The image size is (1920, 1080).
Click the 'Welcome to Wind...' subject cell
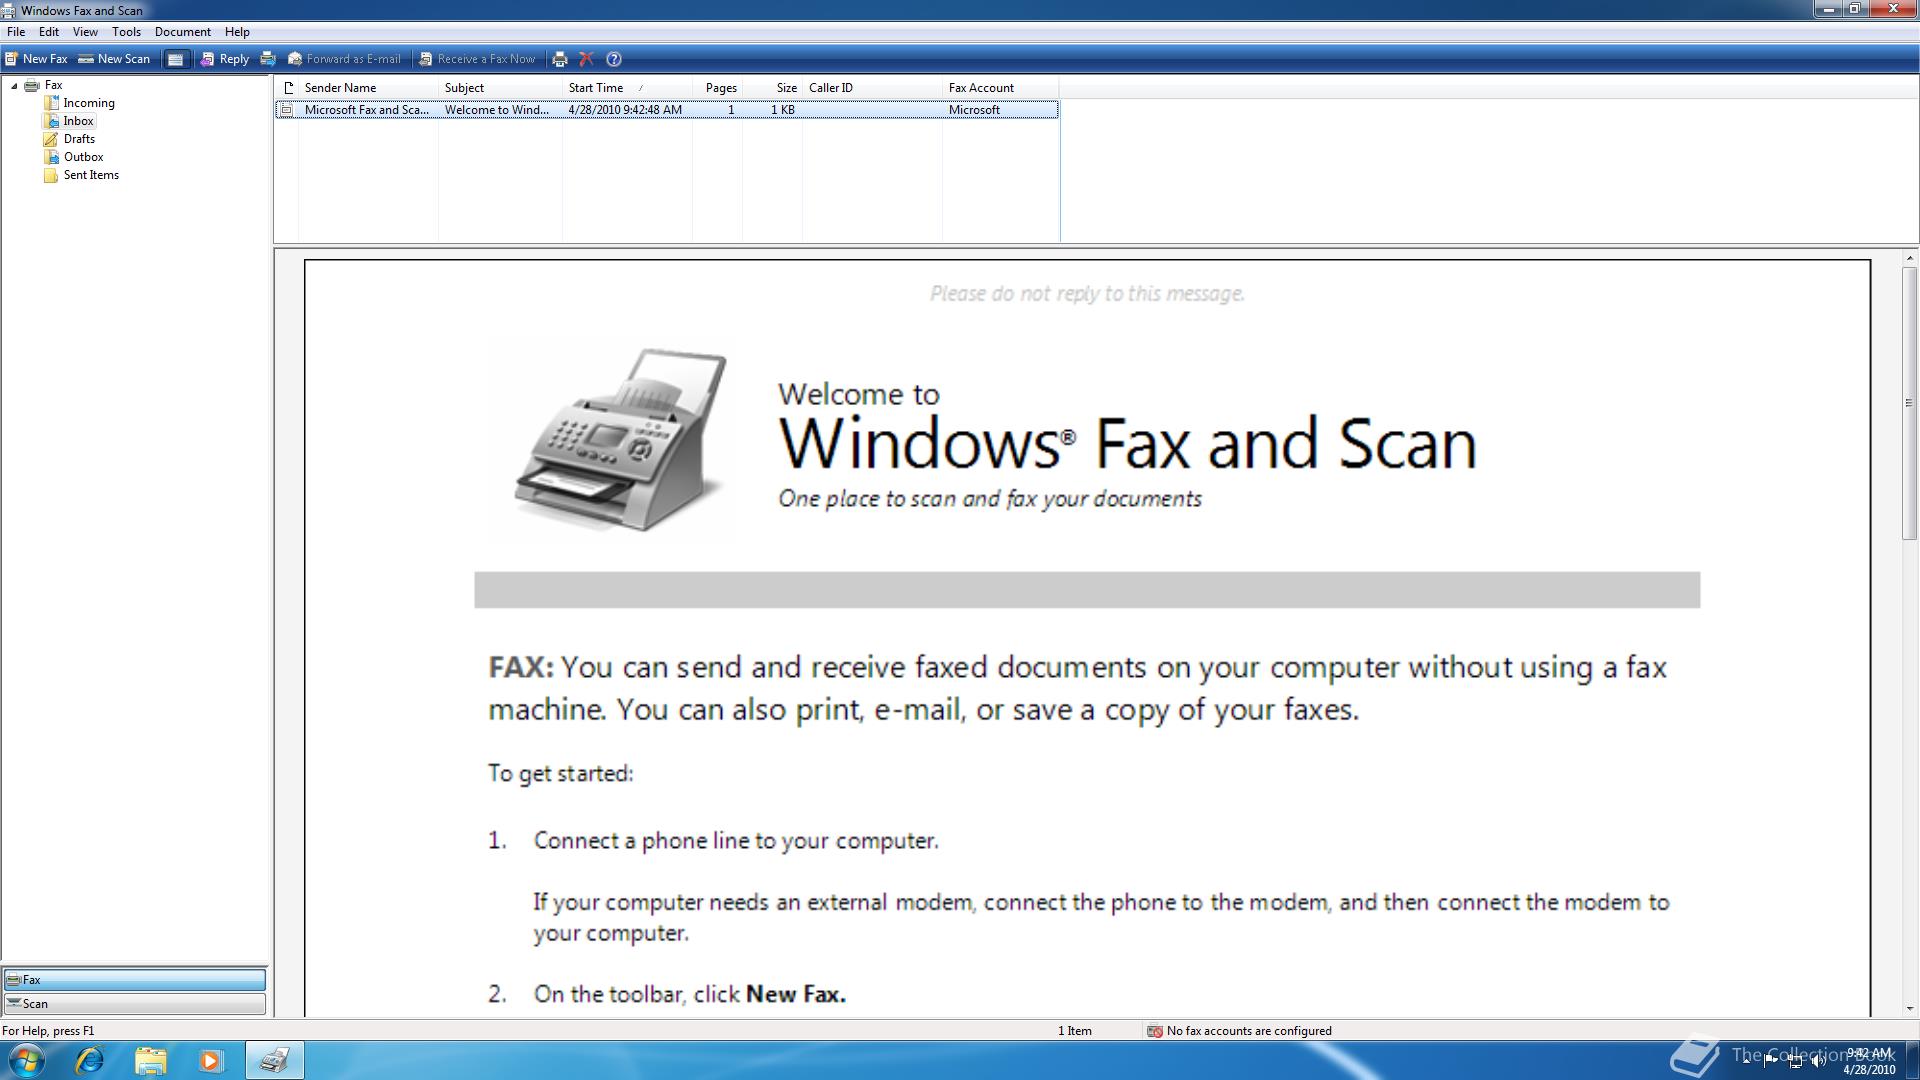pyautogui.click(x=497, y=110)
